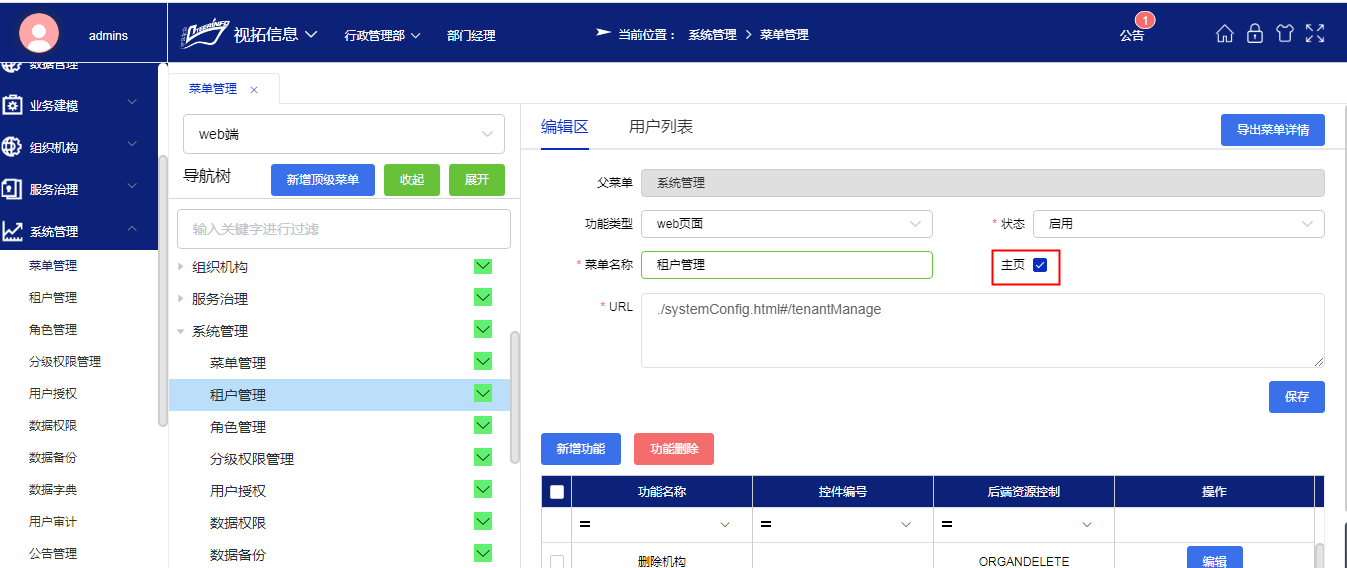Toggle the green checkbox for 数据权限 tree row
Image resolution: width=1347 pixels, height=568 pixels.
(483, 521)
